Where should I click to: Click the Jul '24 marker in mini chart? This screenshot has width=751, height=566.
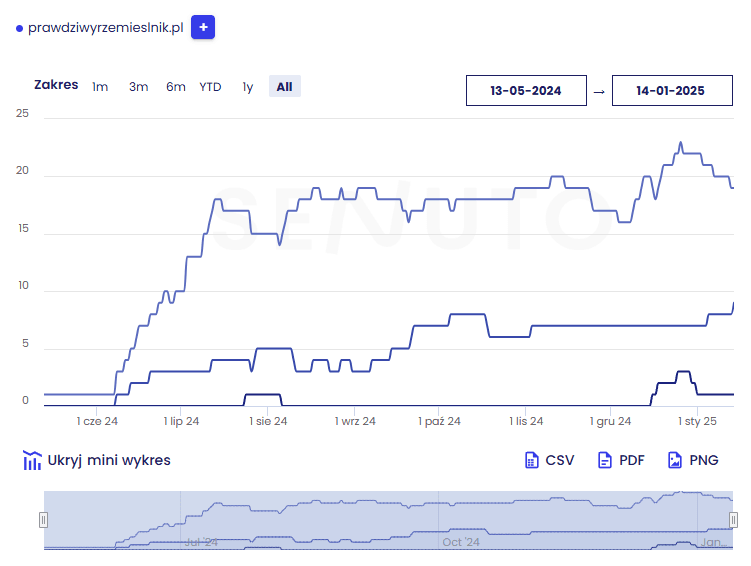(x=201, y=542)
